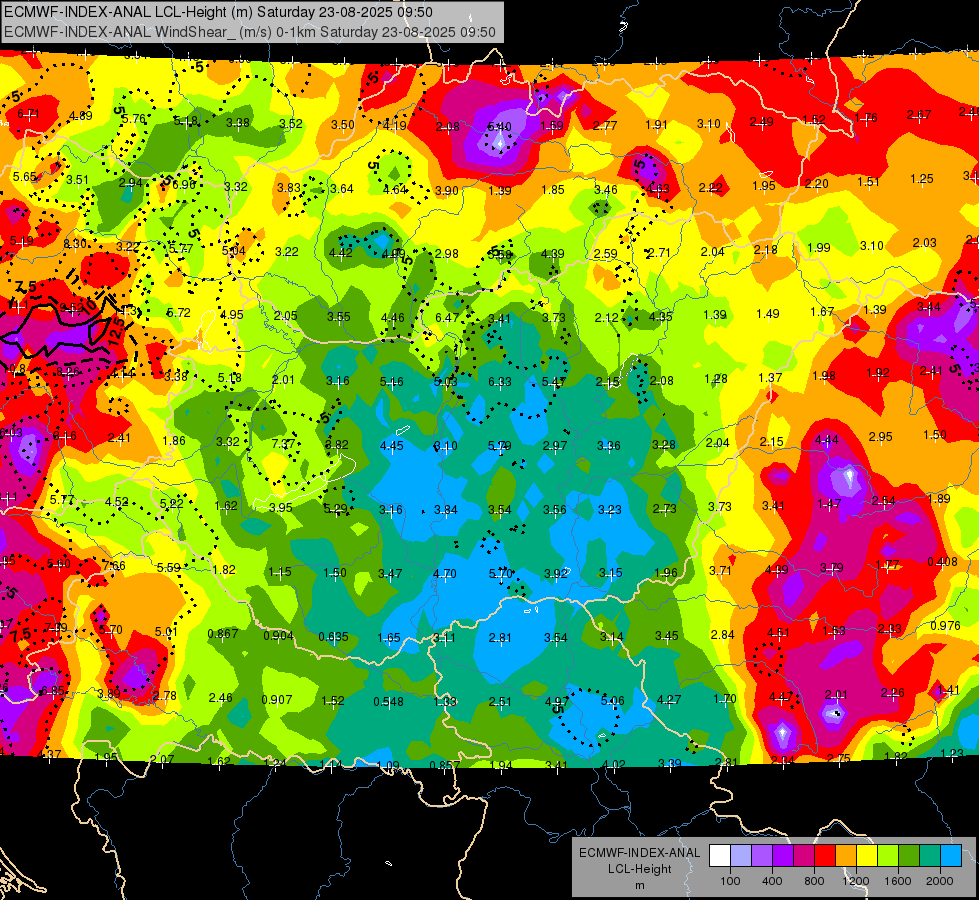Click the wind shear value 4.70
Image resolution: width=979 pixels, height=900 pixels.
pos(445,573)
